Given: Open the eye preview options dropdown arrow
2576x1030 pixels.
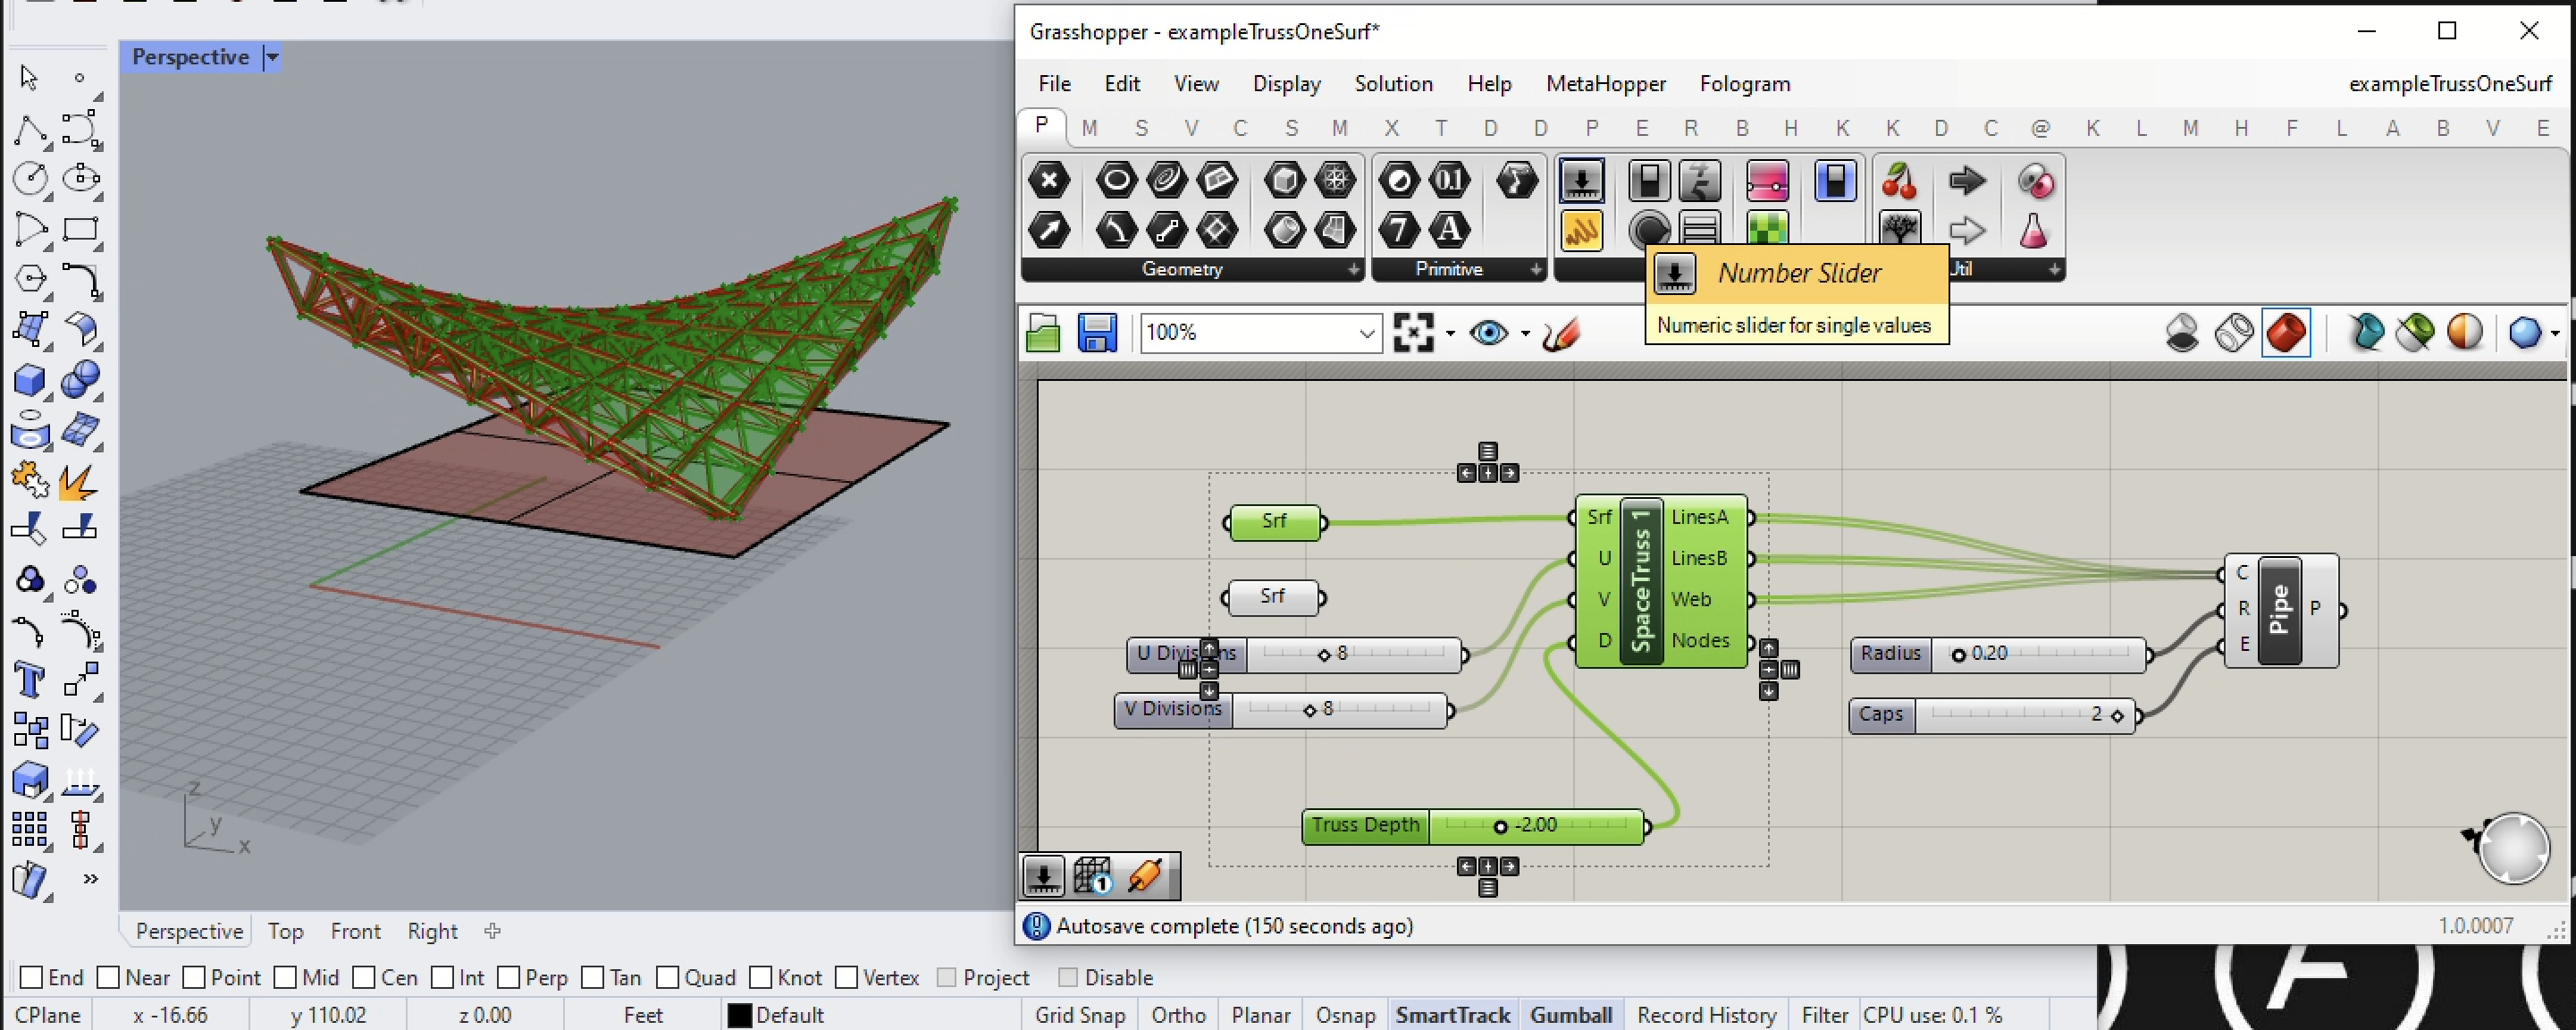Looking at the screenshot, I should [1525, 333].
